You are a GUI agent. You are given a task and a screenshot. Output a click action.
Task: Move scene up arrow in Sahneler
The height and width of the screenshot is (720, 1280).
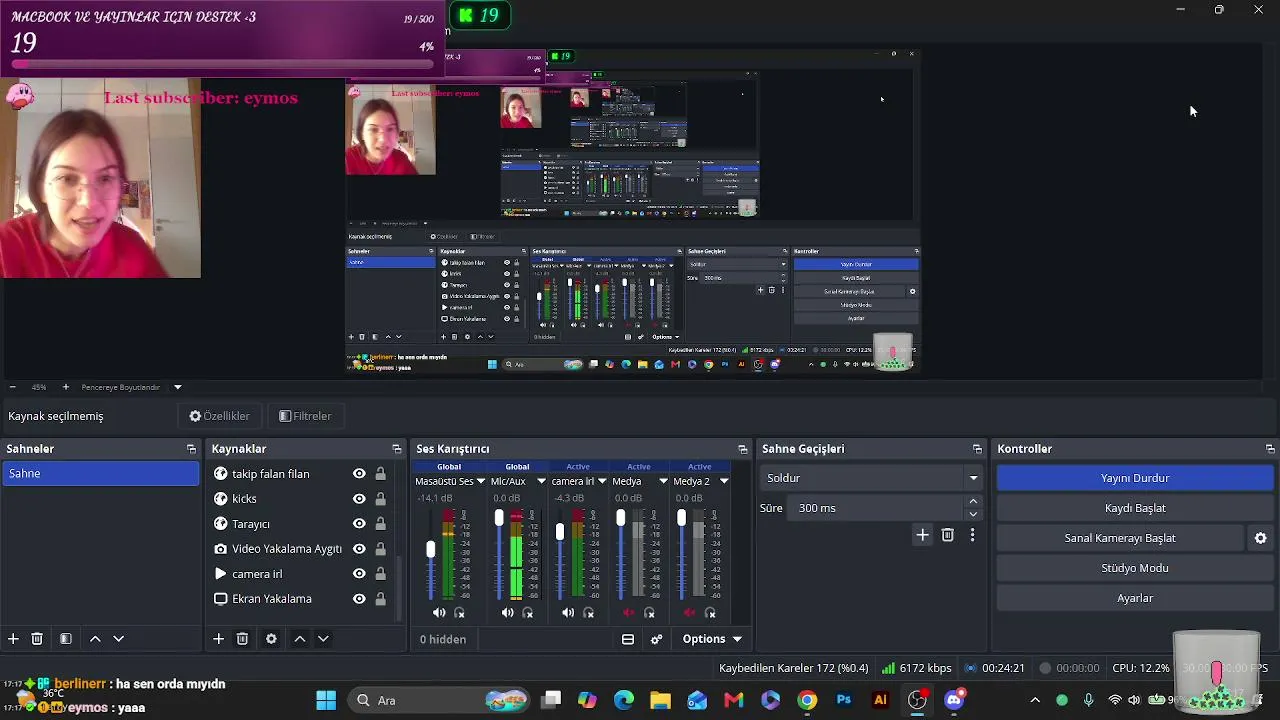tap(95, 639)
